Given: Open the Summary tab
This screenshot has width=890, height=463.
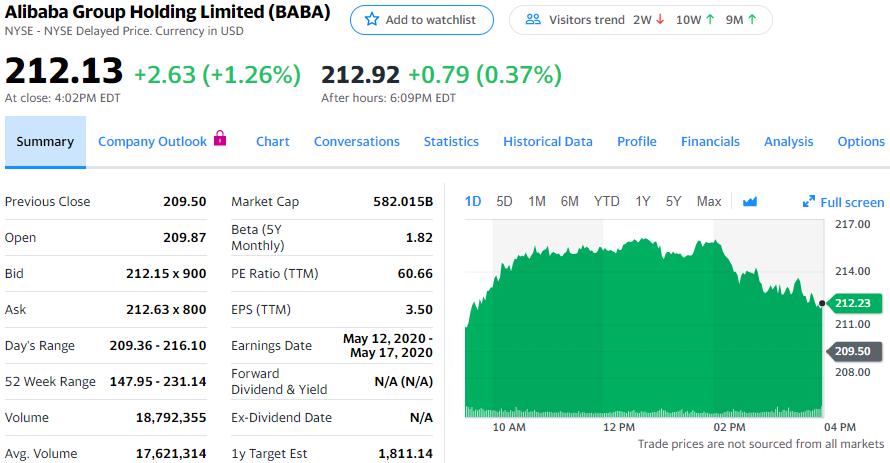Looking at the screenshot, I should point(45,142).
